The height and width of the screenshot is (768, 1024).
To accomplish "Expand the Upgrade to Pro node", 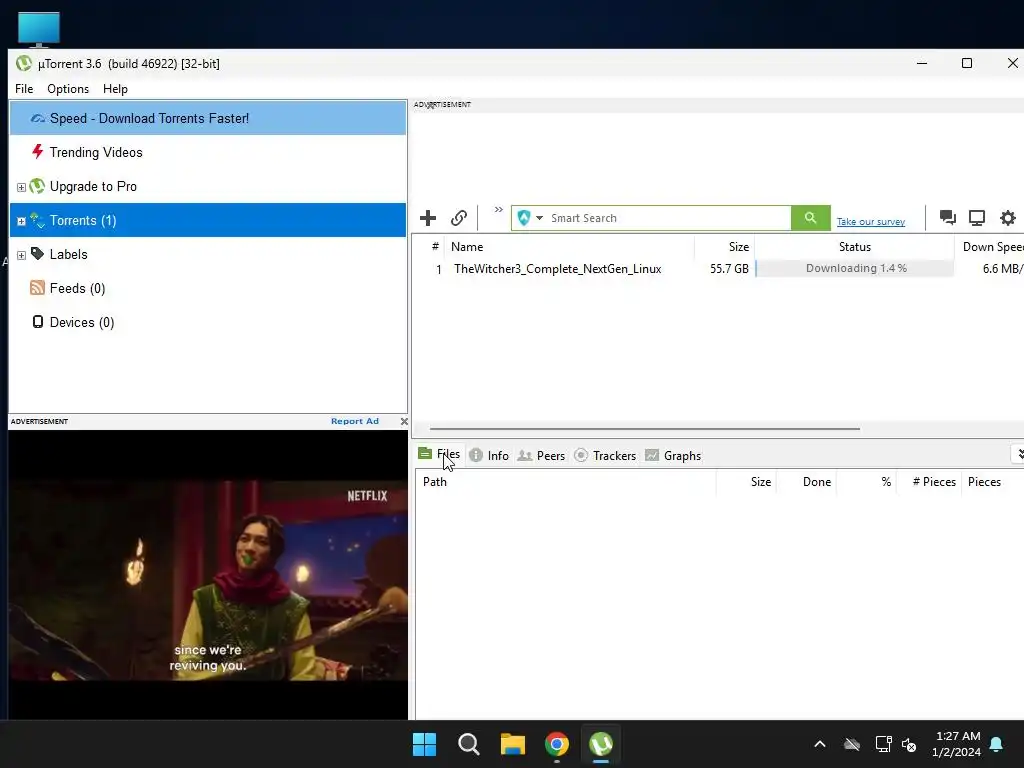I will point(21,187).
